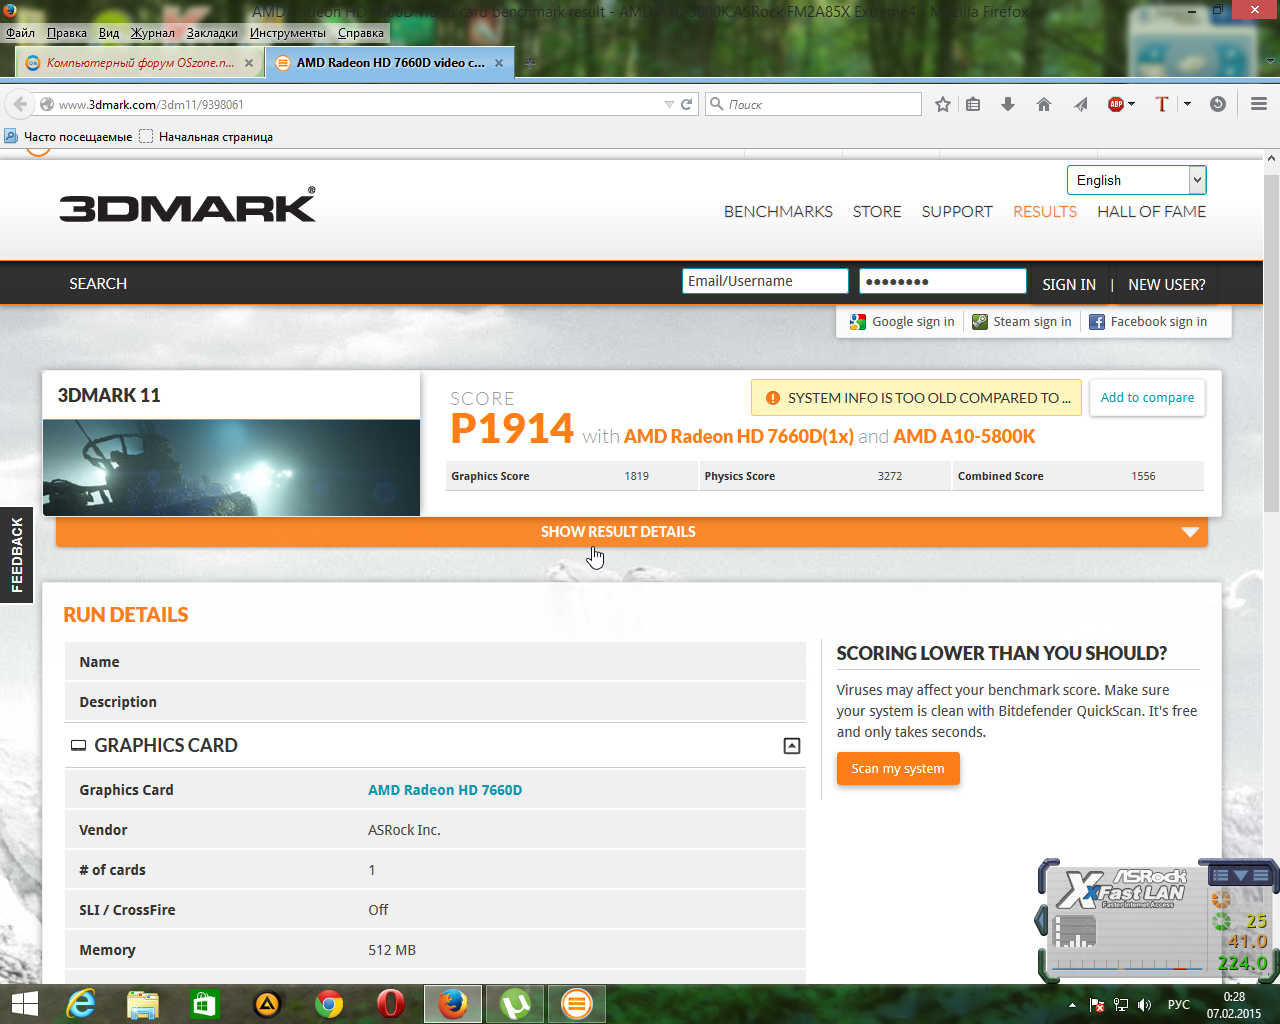Open the orange round app on taskbar
Image resolution: width=1280 pixels, height=1024 pixels.
(577, 1003)
